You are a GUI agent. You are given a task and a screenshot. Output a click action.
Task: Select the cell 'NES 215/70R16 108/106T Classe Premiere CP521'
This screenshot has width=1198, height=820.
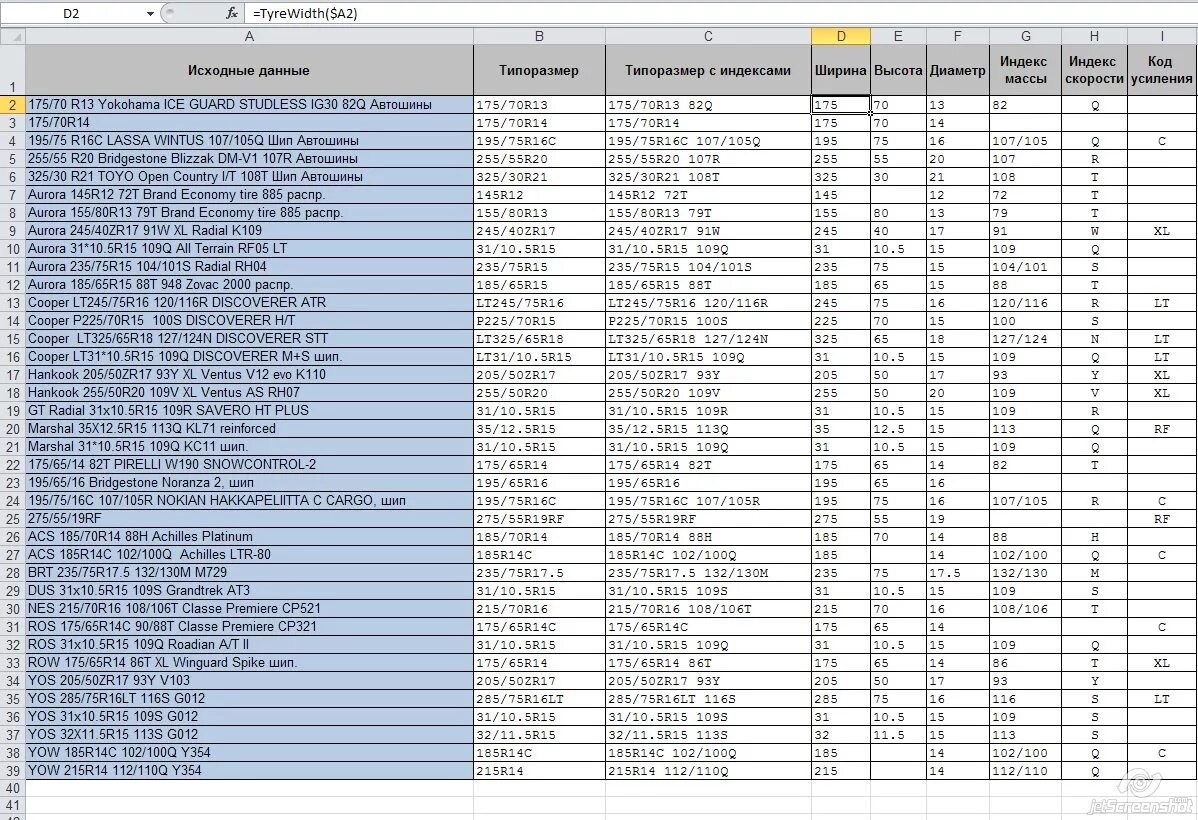pyautogui.click(x=249, y=609)
